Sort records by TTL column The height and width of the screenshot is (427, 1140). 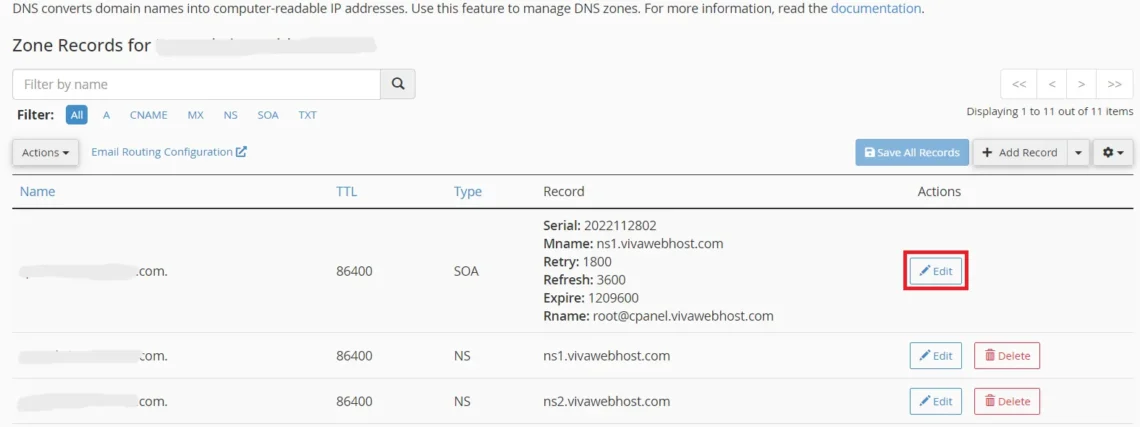coord(346,191)
